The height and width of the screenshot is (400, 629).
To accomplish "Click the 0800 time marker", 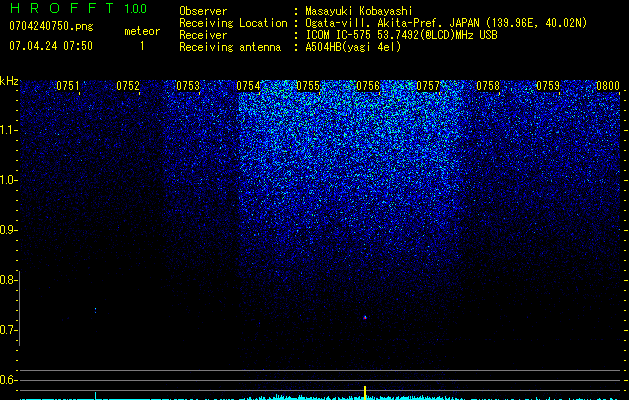I will (608, 86).
